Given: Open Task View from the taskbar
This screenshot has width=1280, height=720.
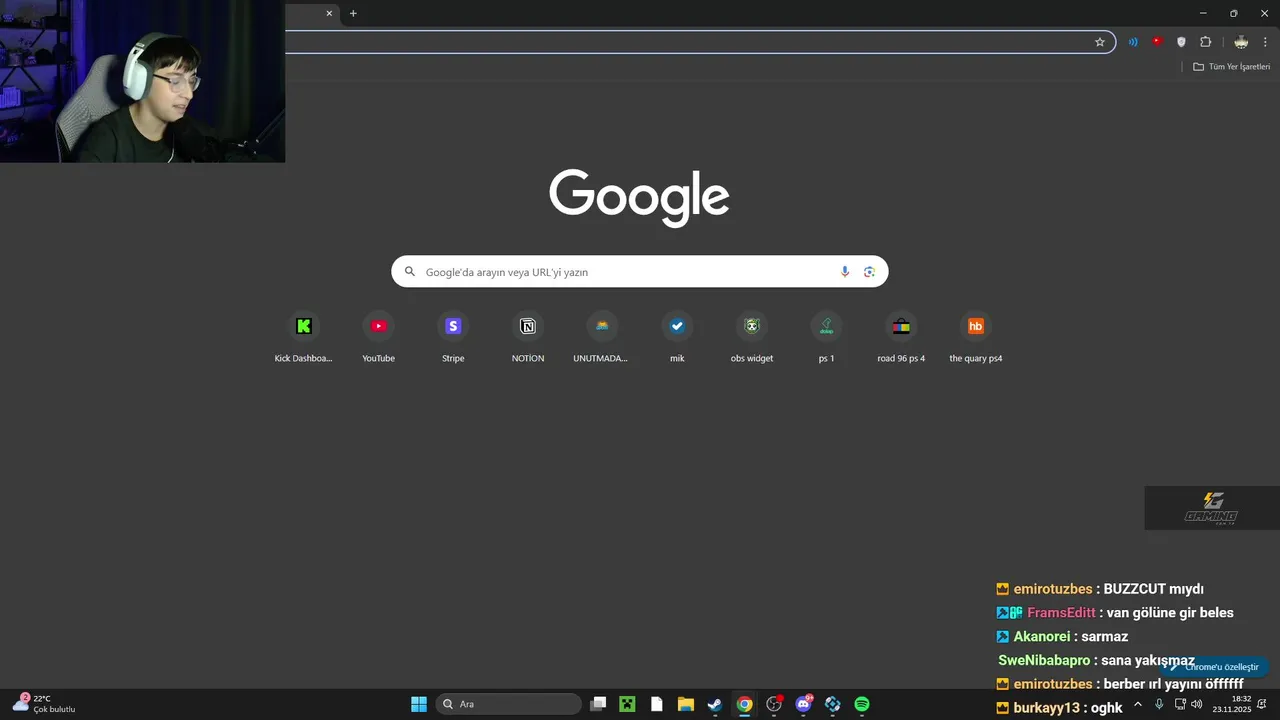Looking at the screenshot, I should tap(598, 704).
